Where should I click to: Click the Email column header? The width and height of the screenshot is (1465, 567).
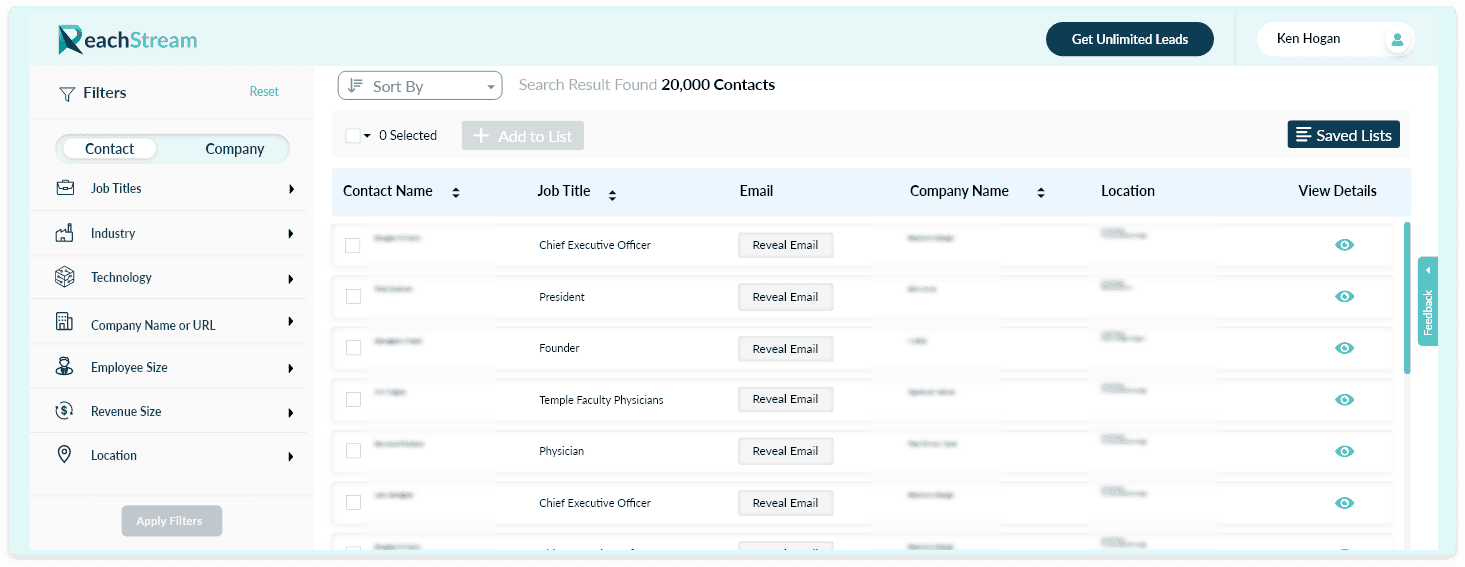756,191
